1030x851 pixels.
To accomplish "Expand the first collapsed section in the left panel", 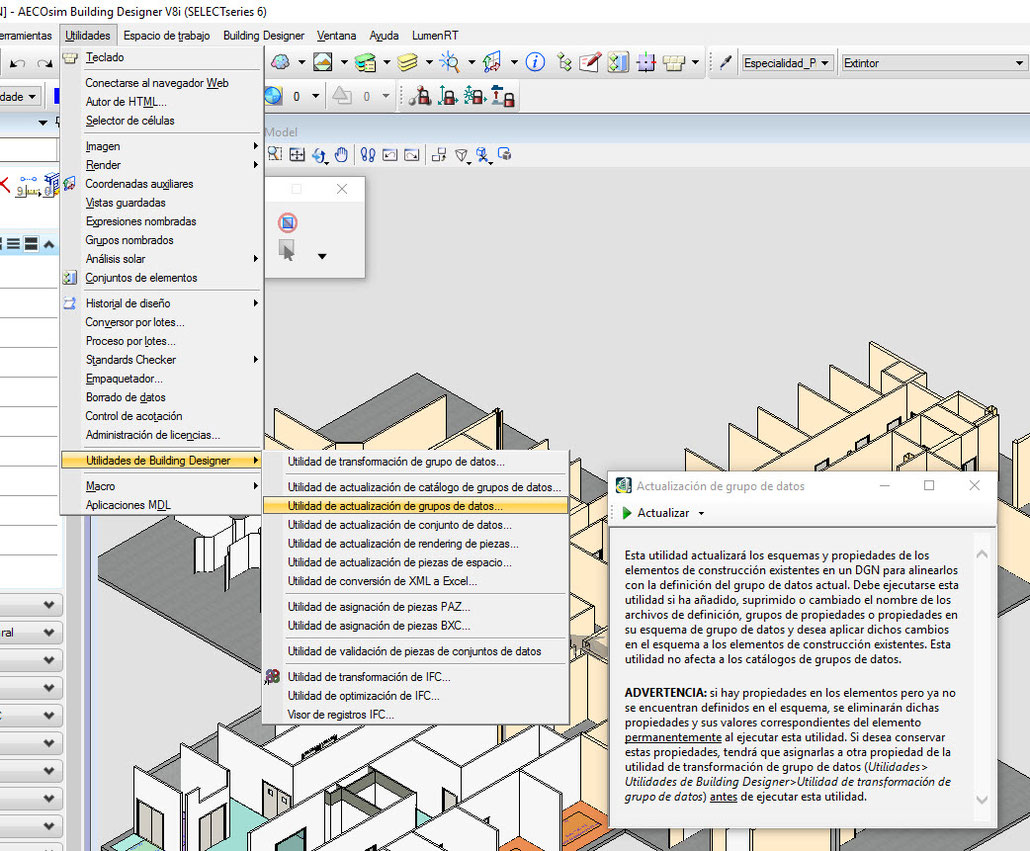I will pyautogui.click(x=49, y=604).
